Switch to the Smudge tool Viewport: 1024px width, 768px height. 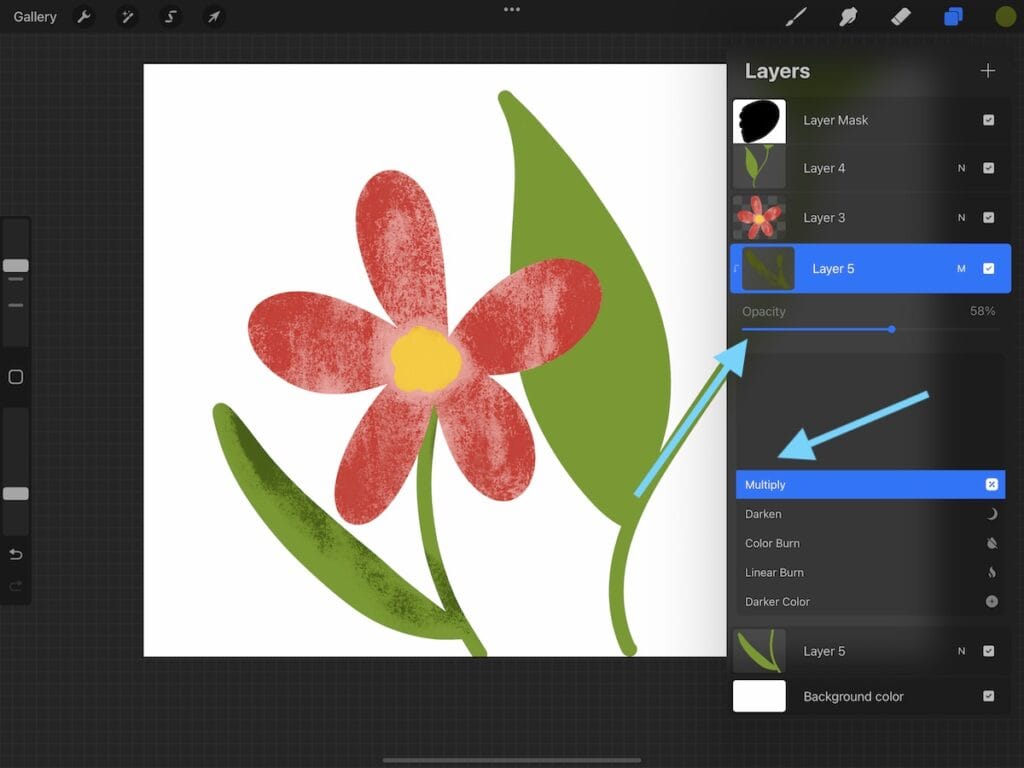[848, 16]
